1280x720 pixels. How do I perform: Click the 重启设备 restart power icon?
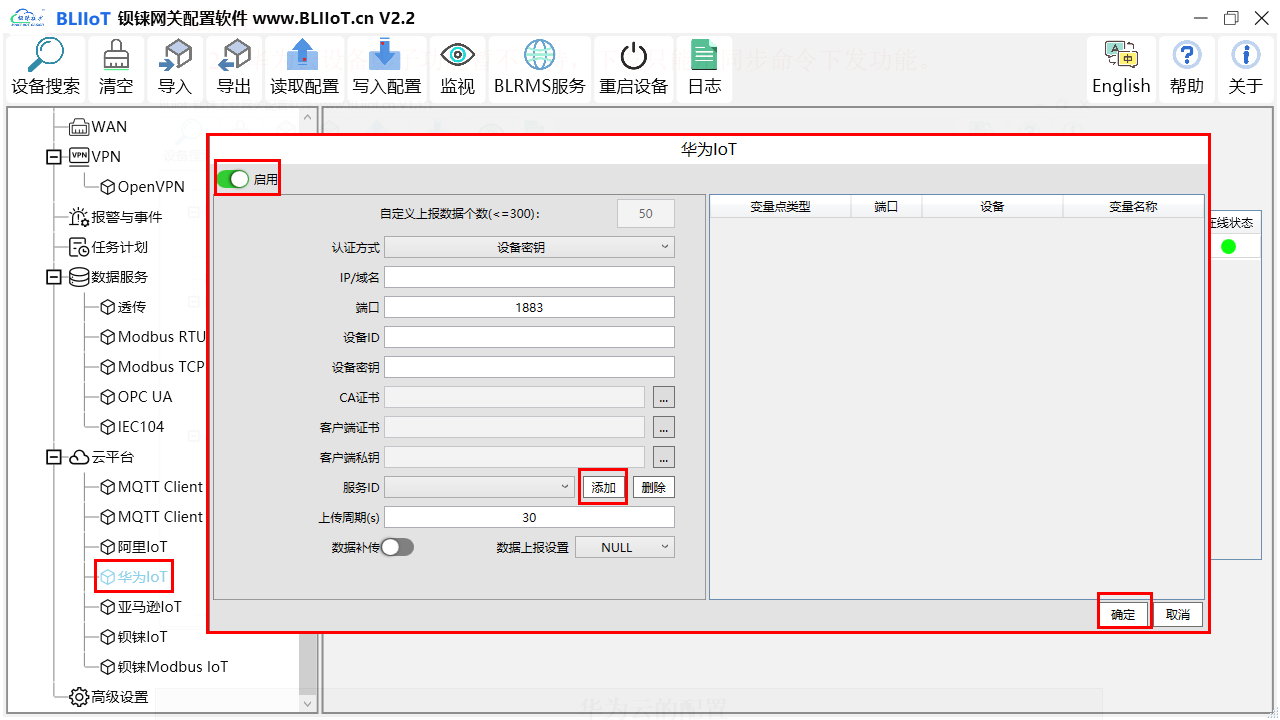pos(633,68)
